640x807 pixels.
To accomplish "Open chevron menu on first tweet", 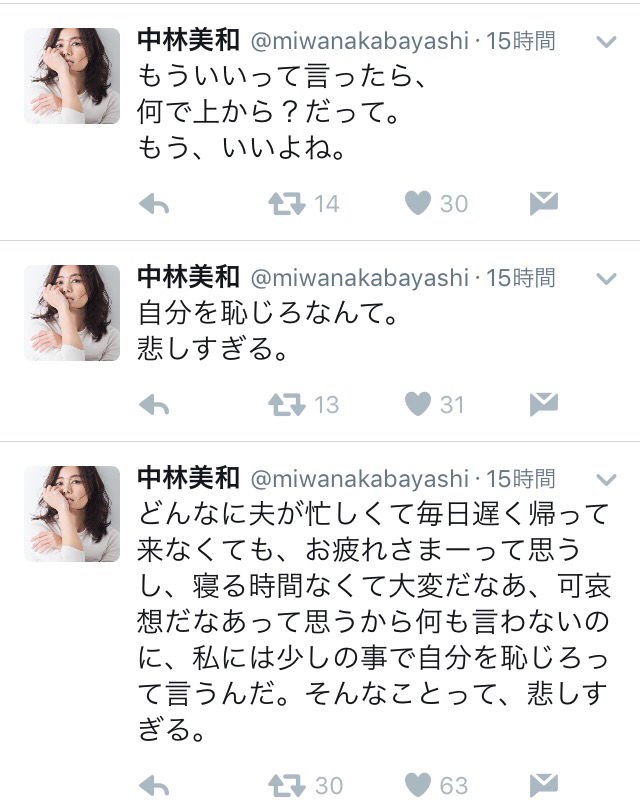I will click(606, 42).
